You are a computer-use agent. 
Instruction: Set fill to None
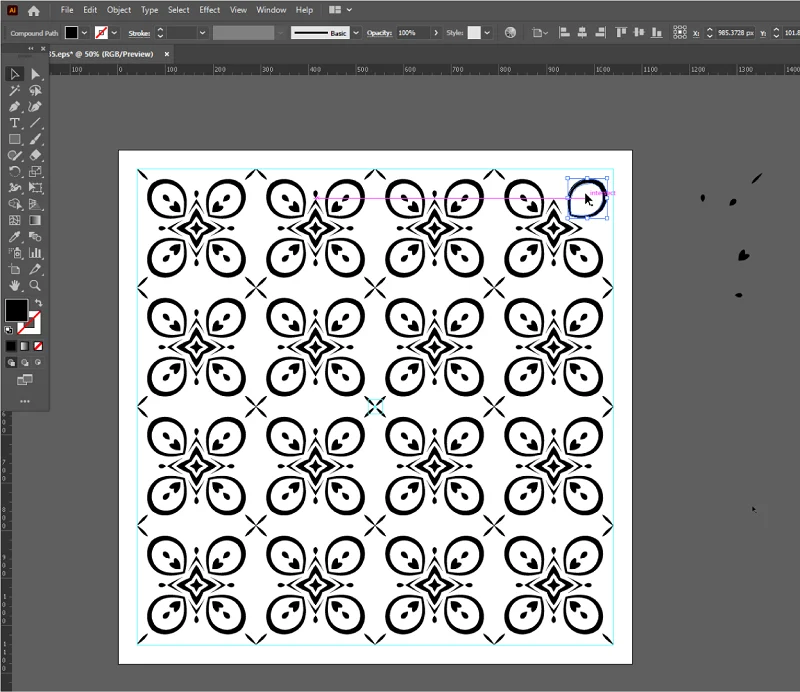[38, 346]
